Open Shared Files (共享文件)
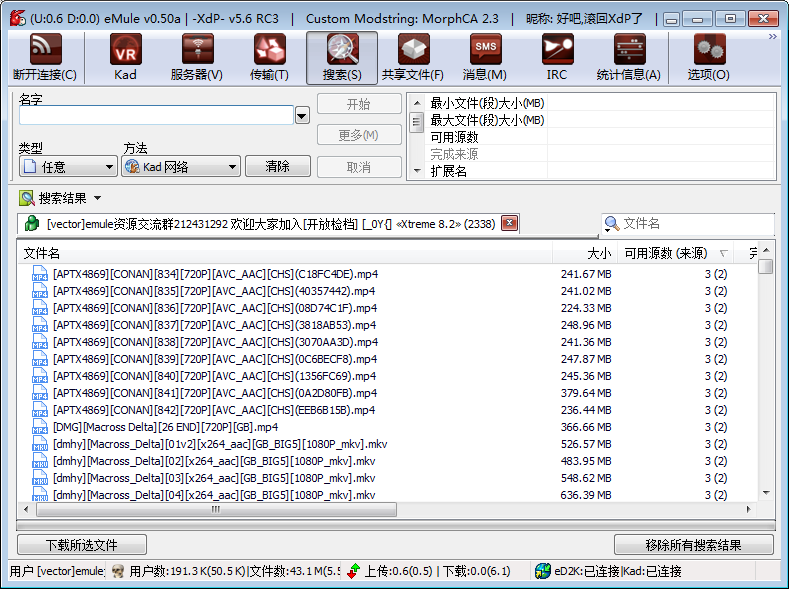Viewport: 789px width, 589px height. tap(413, 57)
